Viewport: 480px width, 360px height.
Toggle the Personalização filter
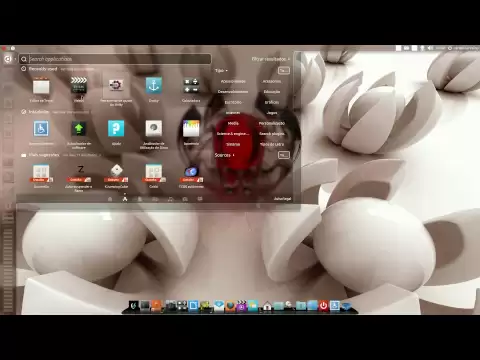tap(272, 123)
